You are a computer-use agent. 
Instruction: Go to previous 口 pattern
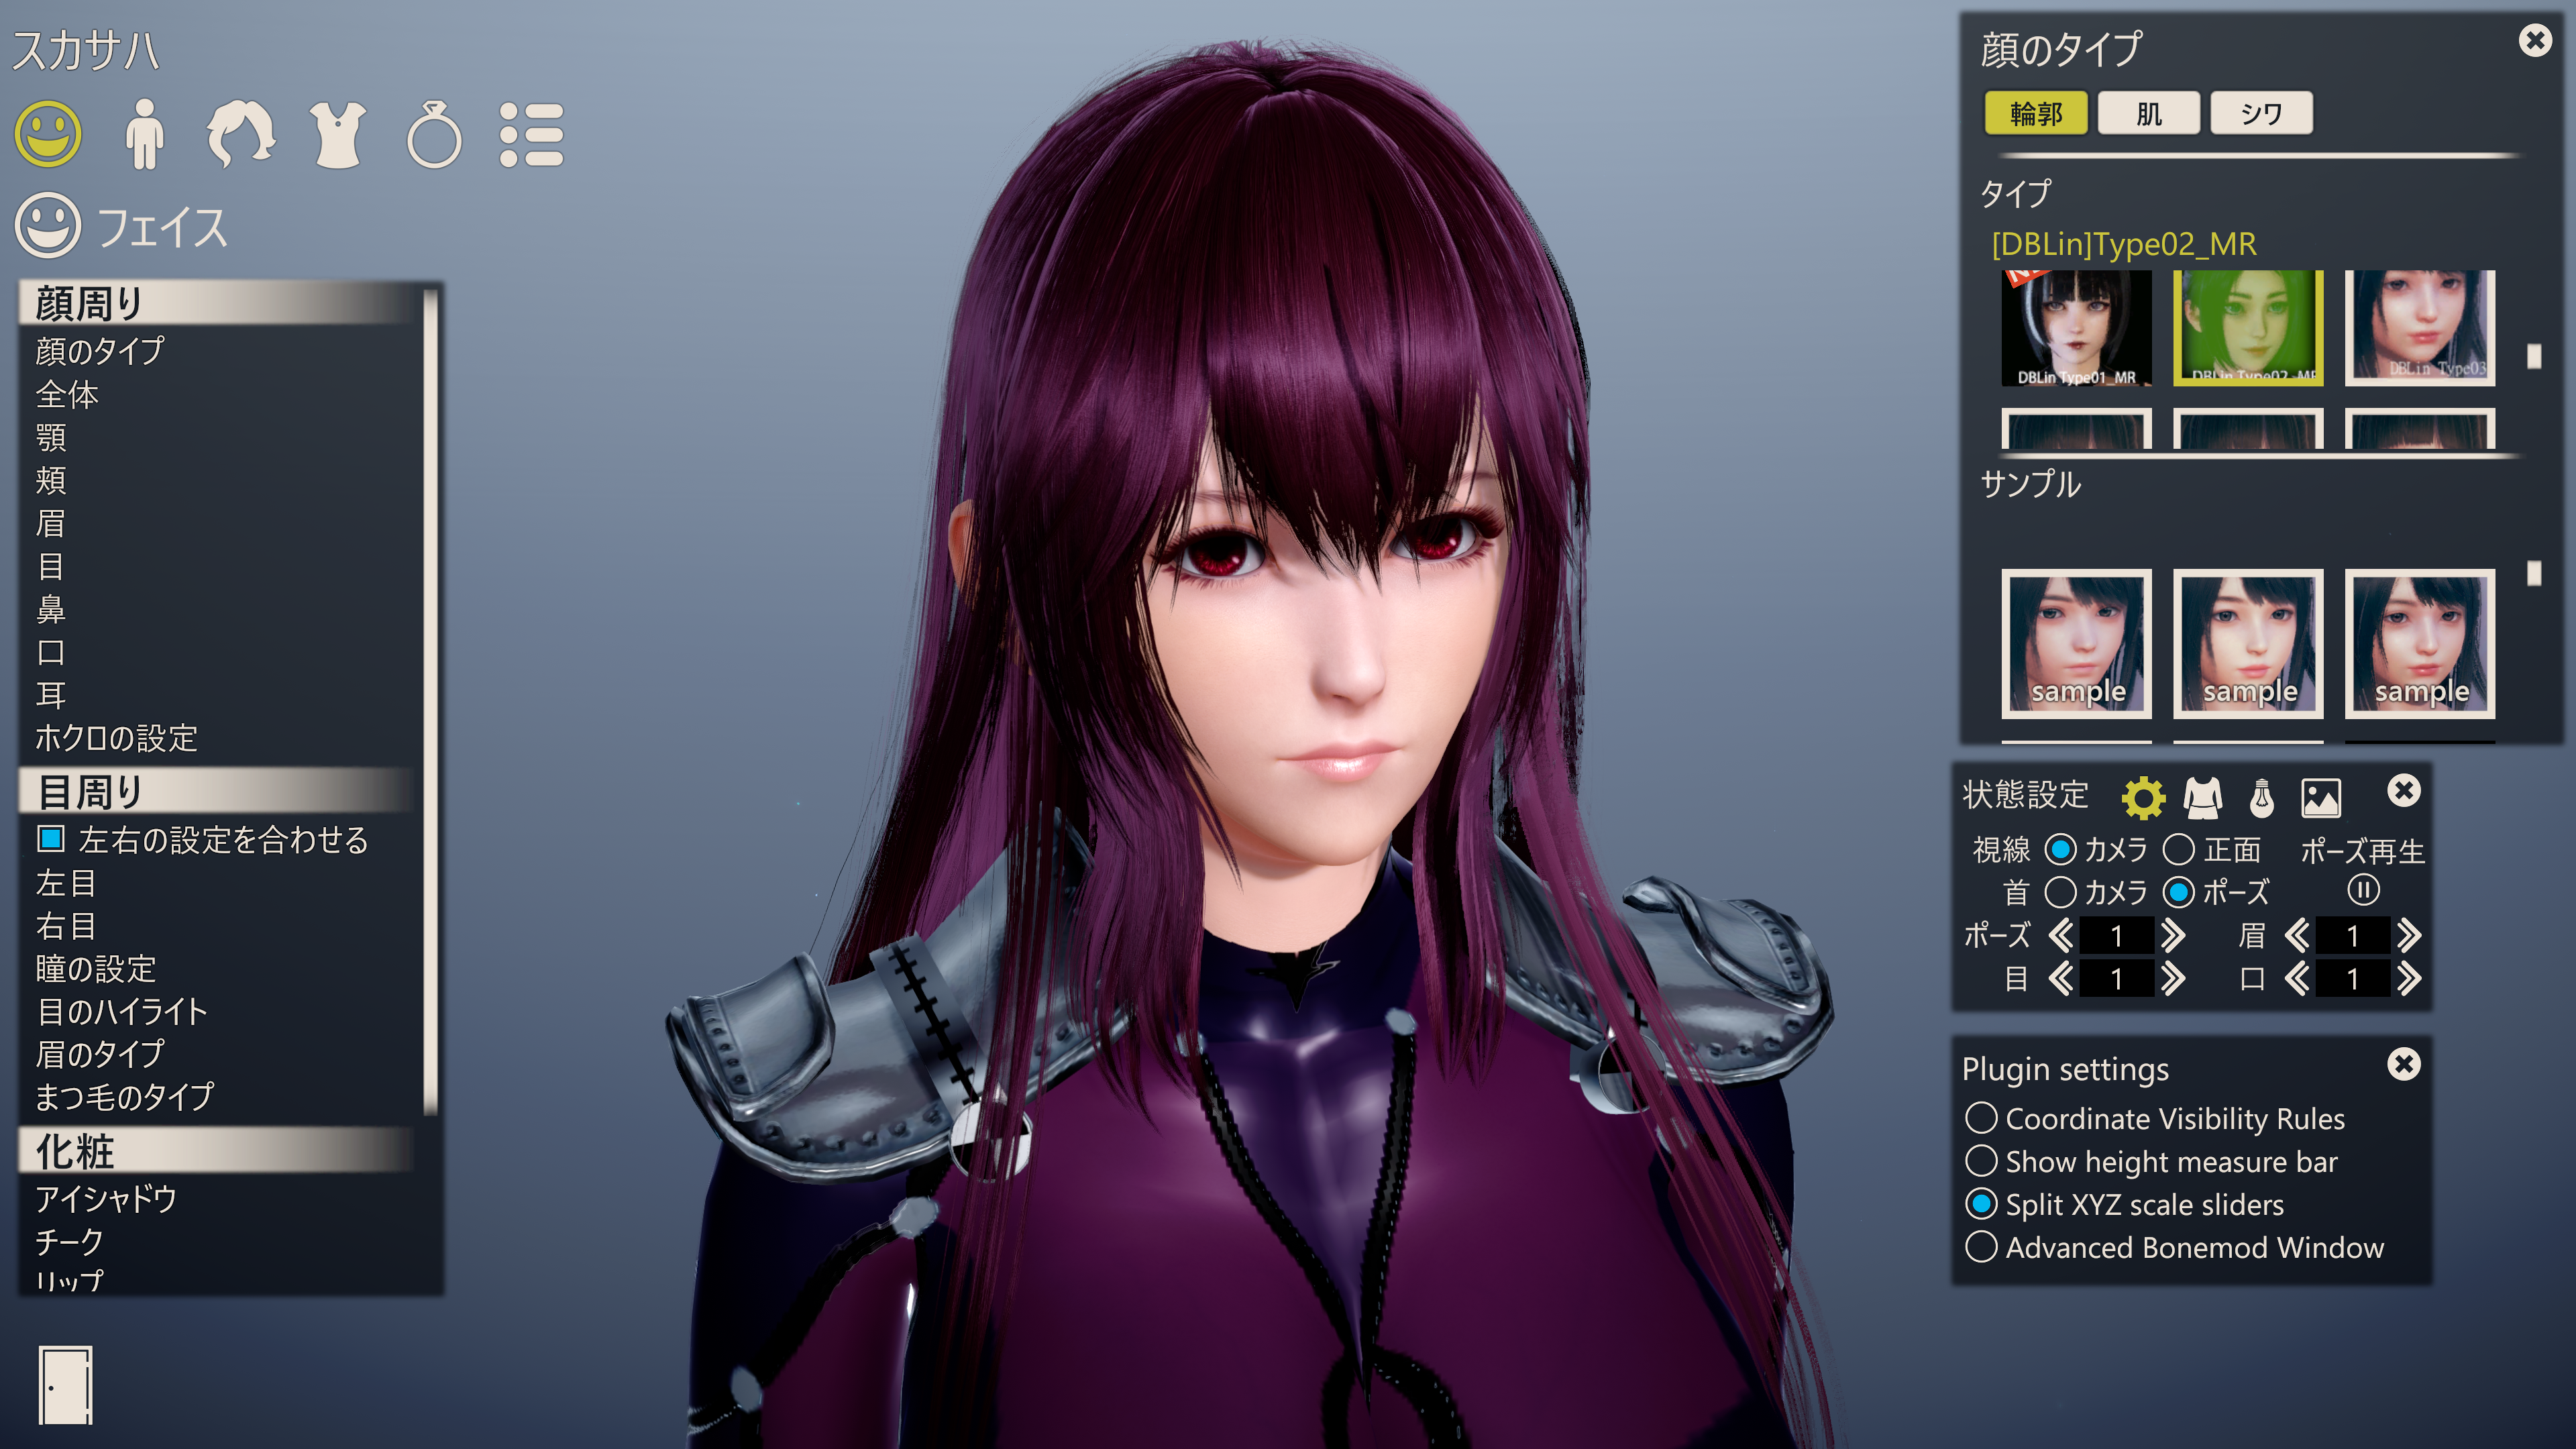coord(2297,978)
